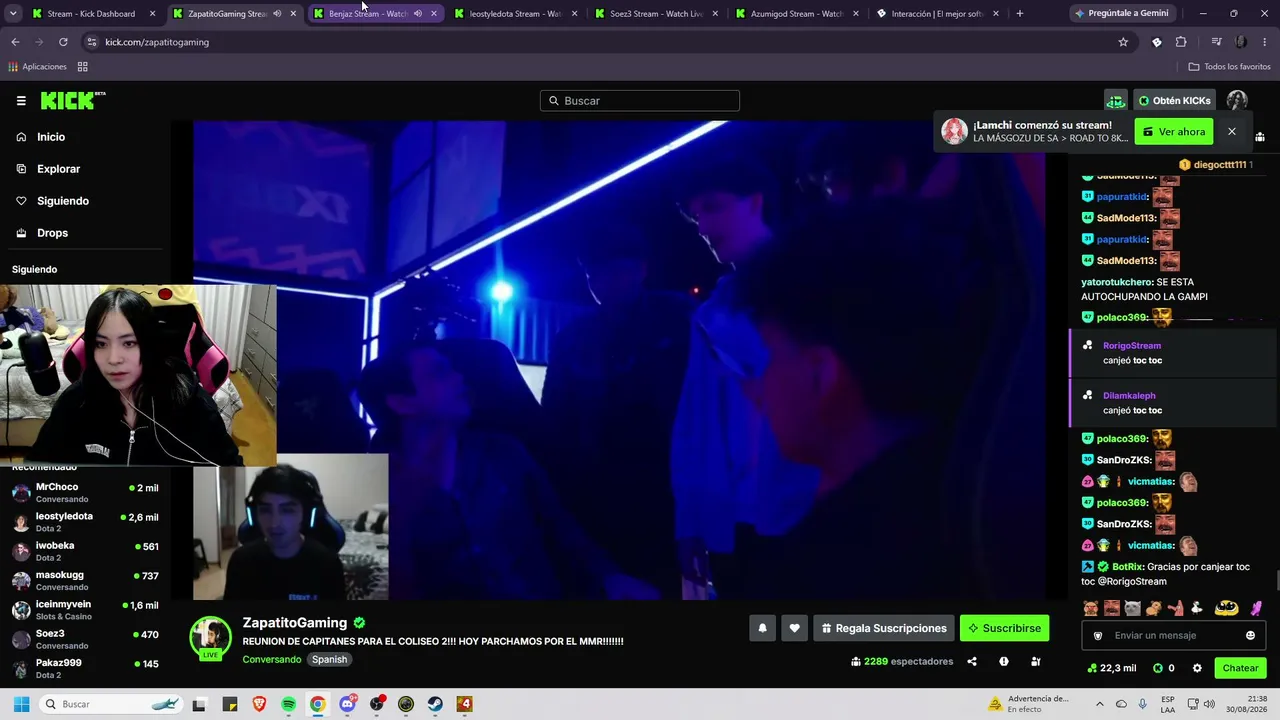Open Soez3 recommended channel
The height and width of the screenshot is (720, 1280).
point(85,639)
